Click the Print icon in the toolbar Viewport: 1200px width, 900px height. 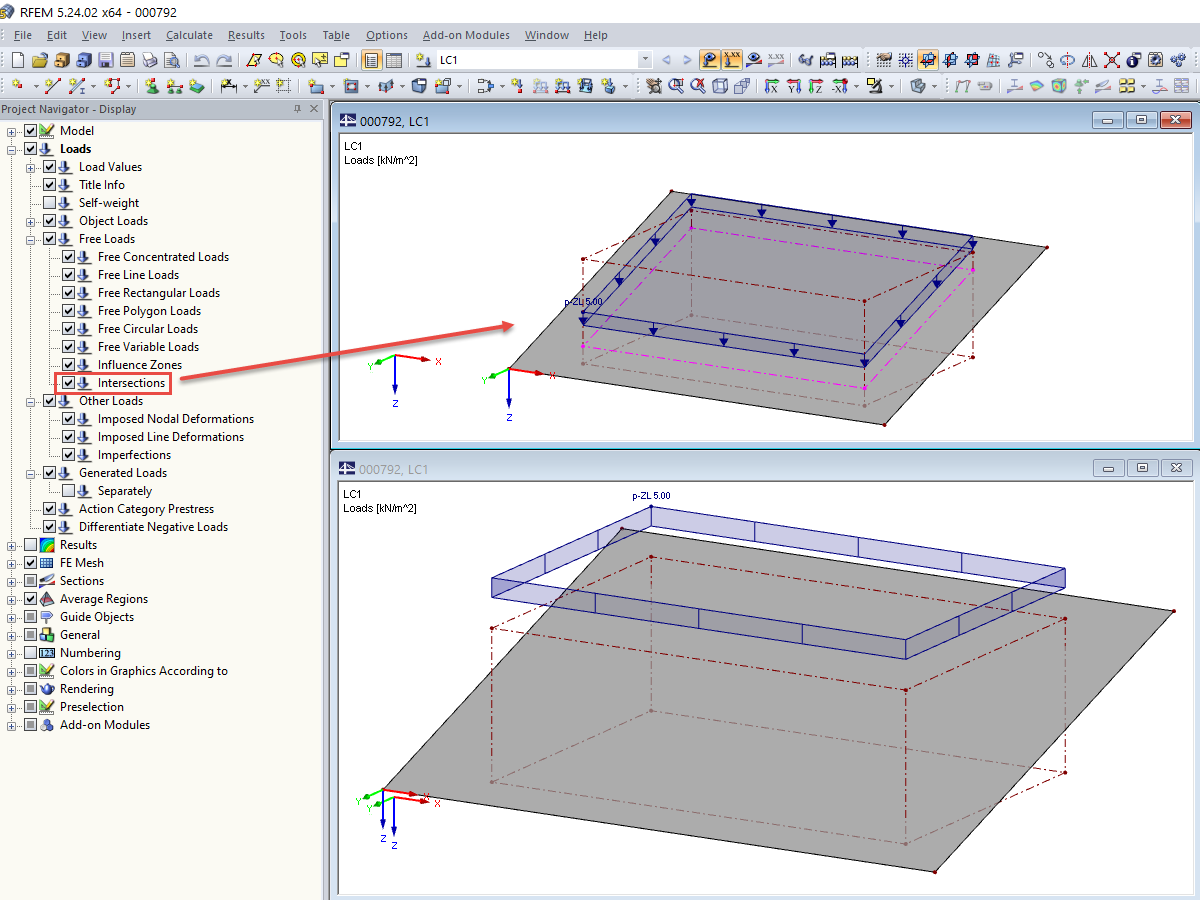[x=149, y=60]
